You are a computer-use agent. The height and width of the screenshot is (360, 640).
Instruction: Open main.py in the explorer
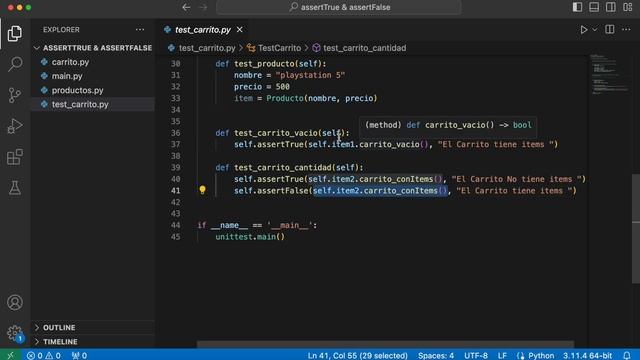[67, 76]
